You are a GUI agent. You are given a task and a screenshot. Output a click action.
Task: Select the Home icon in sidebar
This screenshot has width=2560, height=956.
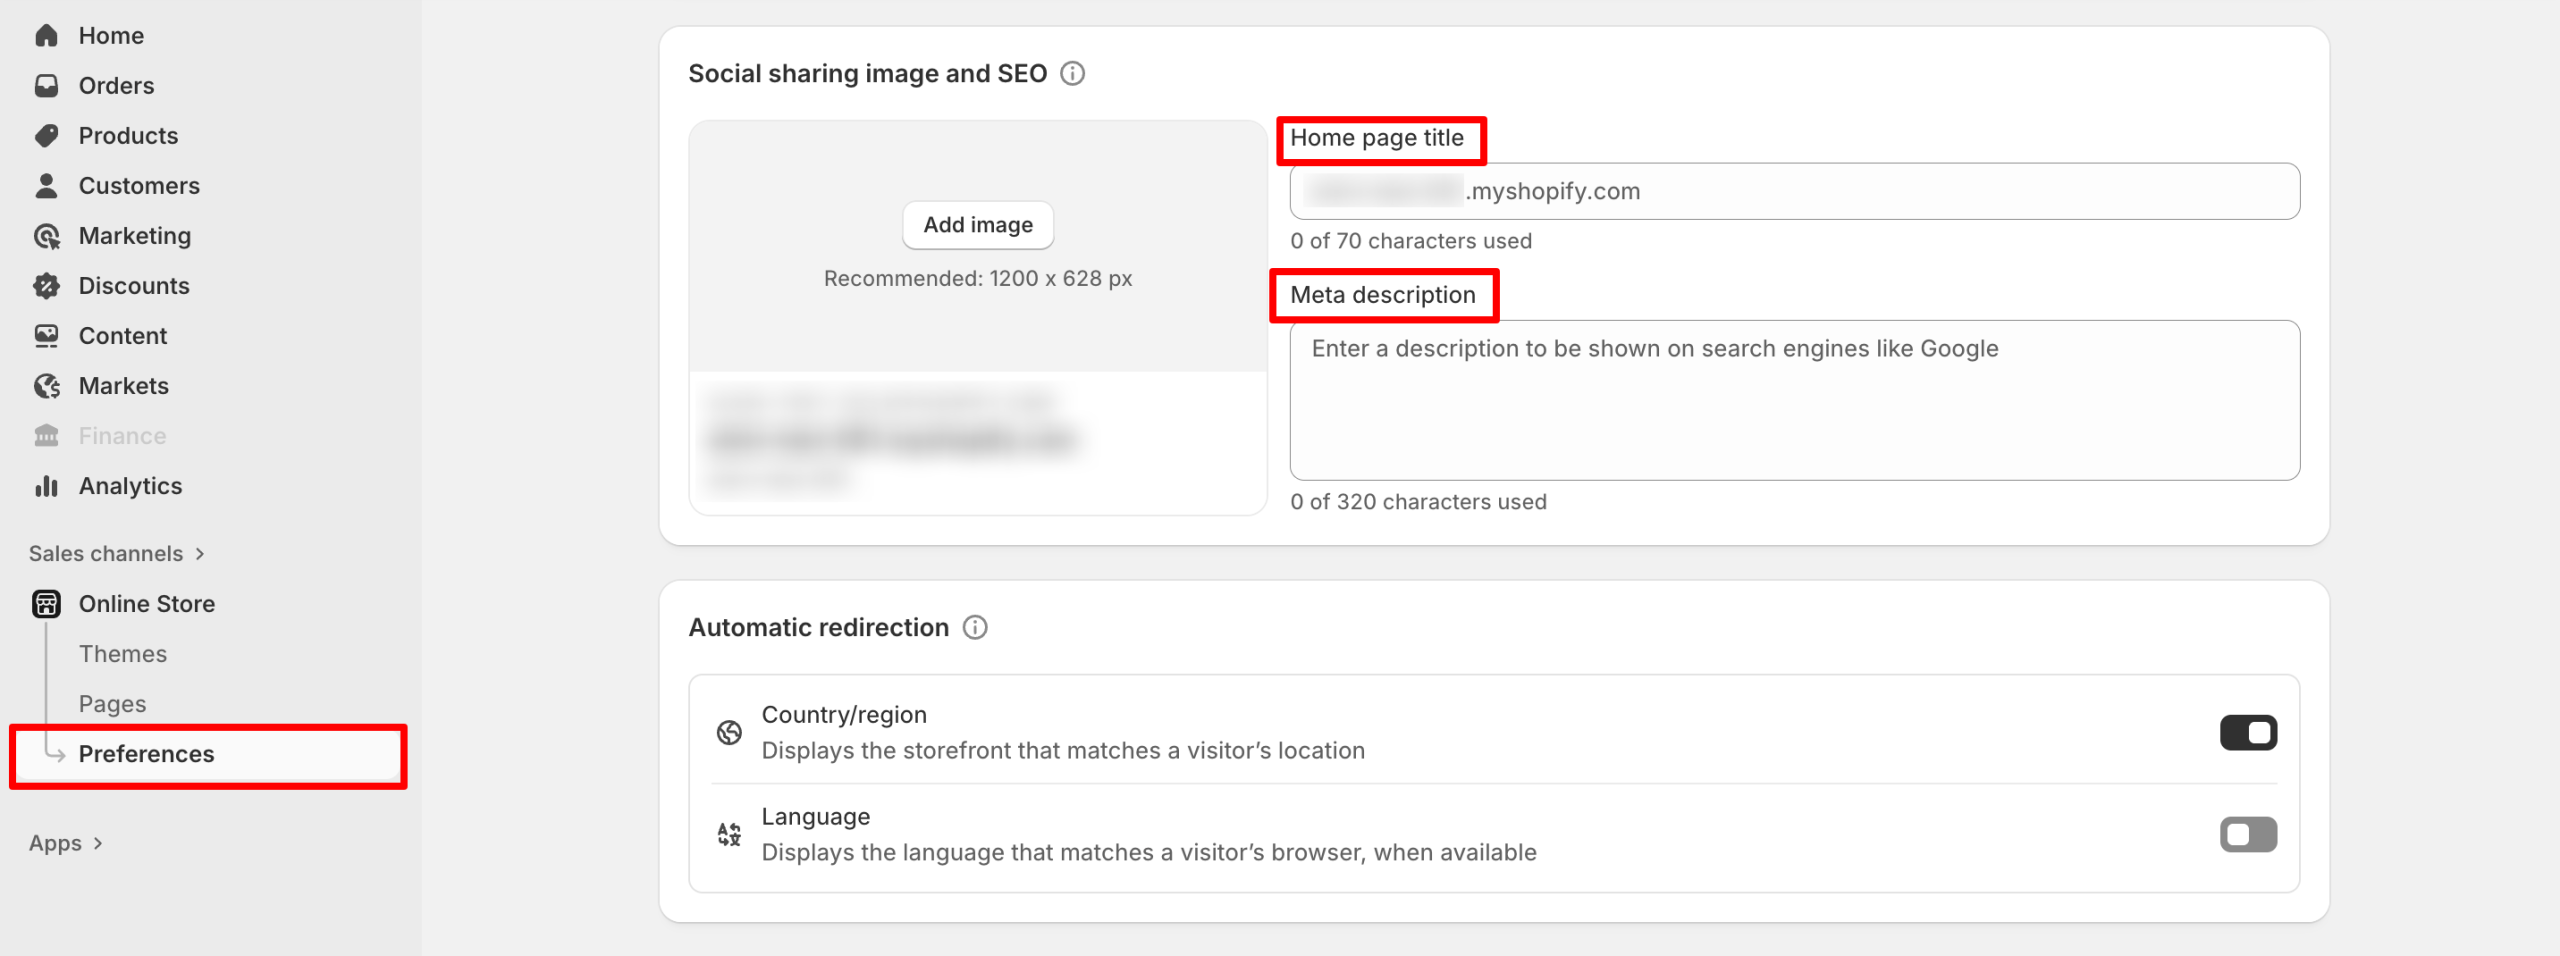pyautogui.click(x=47, y=35)
